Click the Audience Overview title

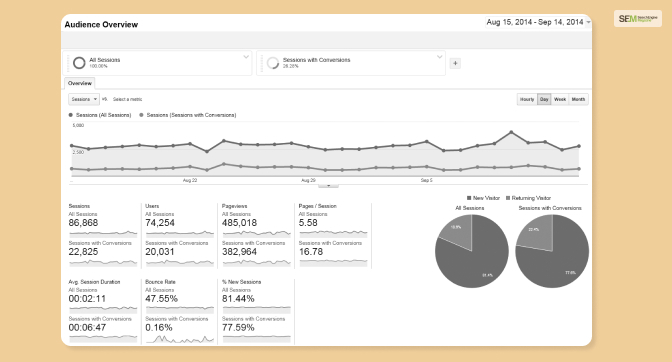101,24
